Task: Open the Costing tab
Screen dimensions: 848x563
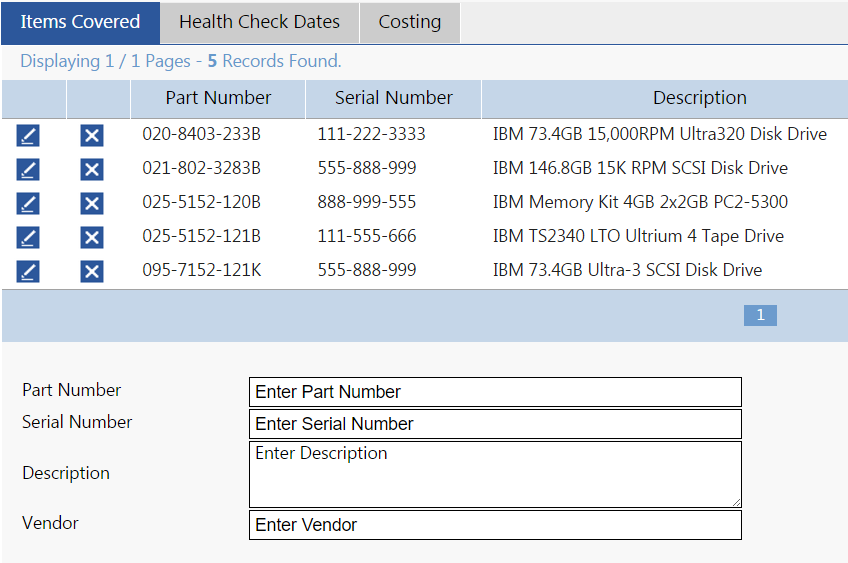Action: 410,22
